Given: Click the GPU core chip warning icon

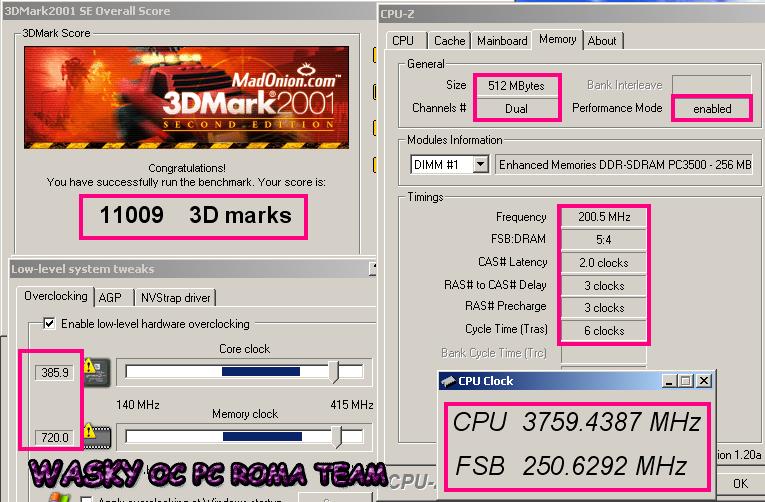Looking at the screenshot, I should click(x=97, y=372).
